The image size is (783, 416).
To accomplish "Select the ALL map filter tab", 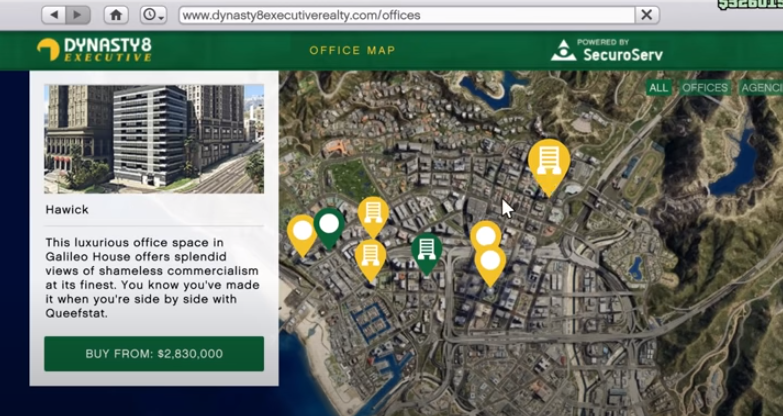I will click(x=658, y=88).
